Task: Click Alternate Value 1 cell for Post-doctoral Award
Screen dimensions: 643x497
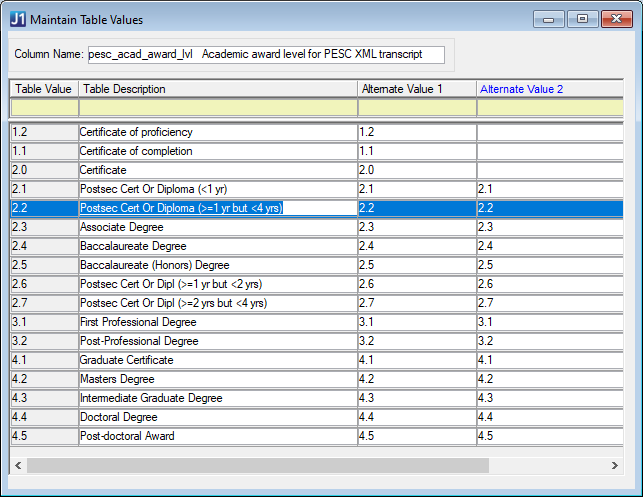Action: 416,436
